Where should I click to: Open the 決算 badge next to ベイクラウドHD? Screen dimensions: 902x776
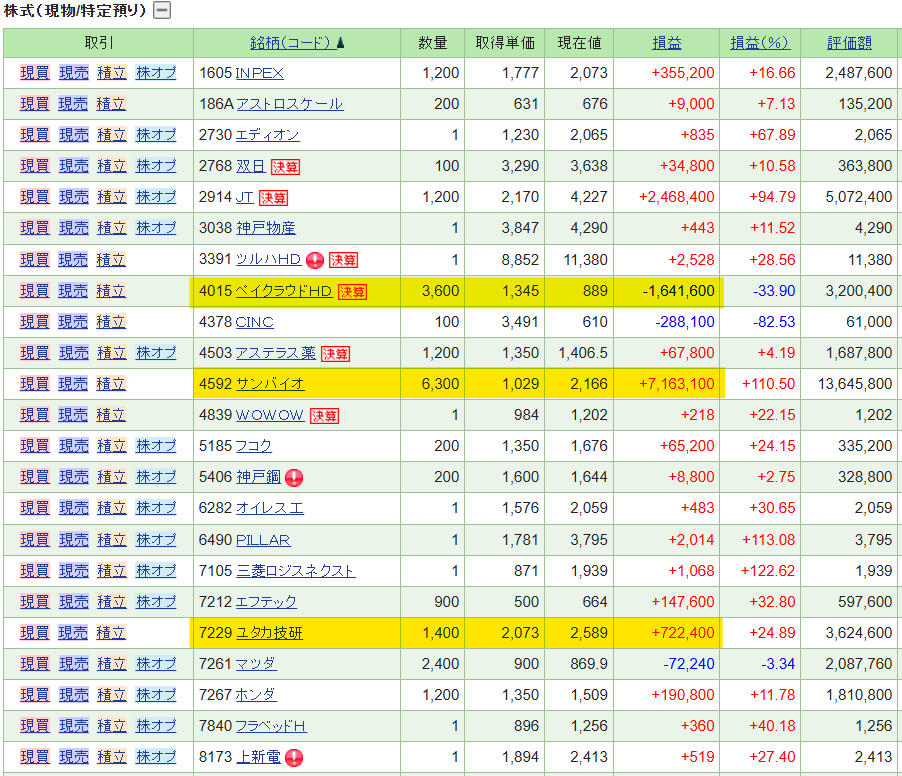coord(352,292)
